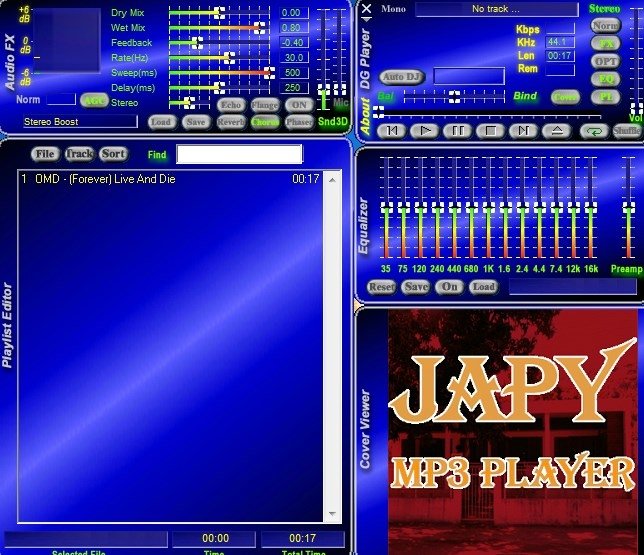Adjust the Sweep(ms) slider

(x=269, y=73)
